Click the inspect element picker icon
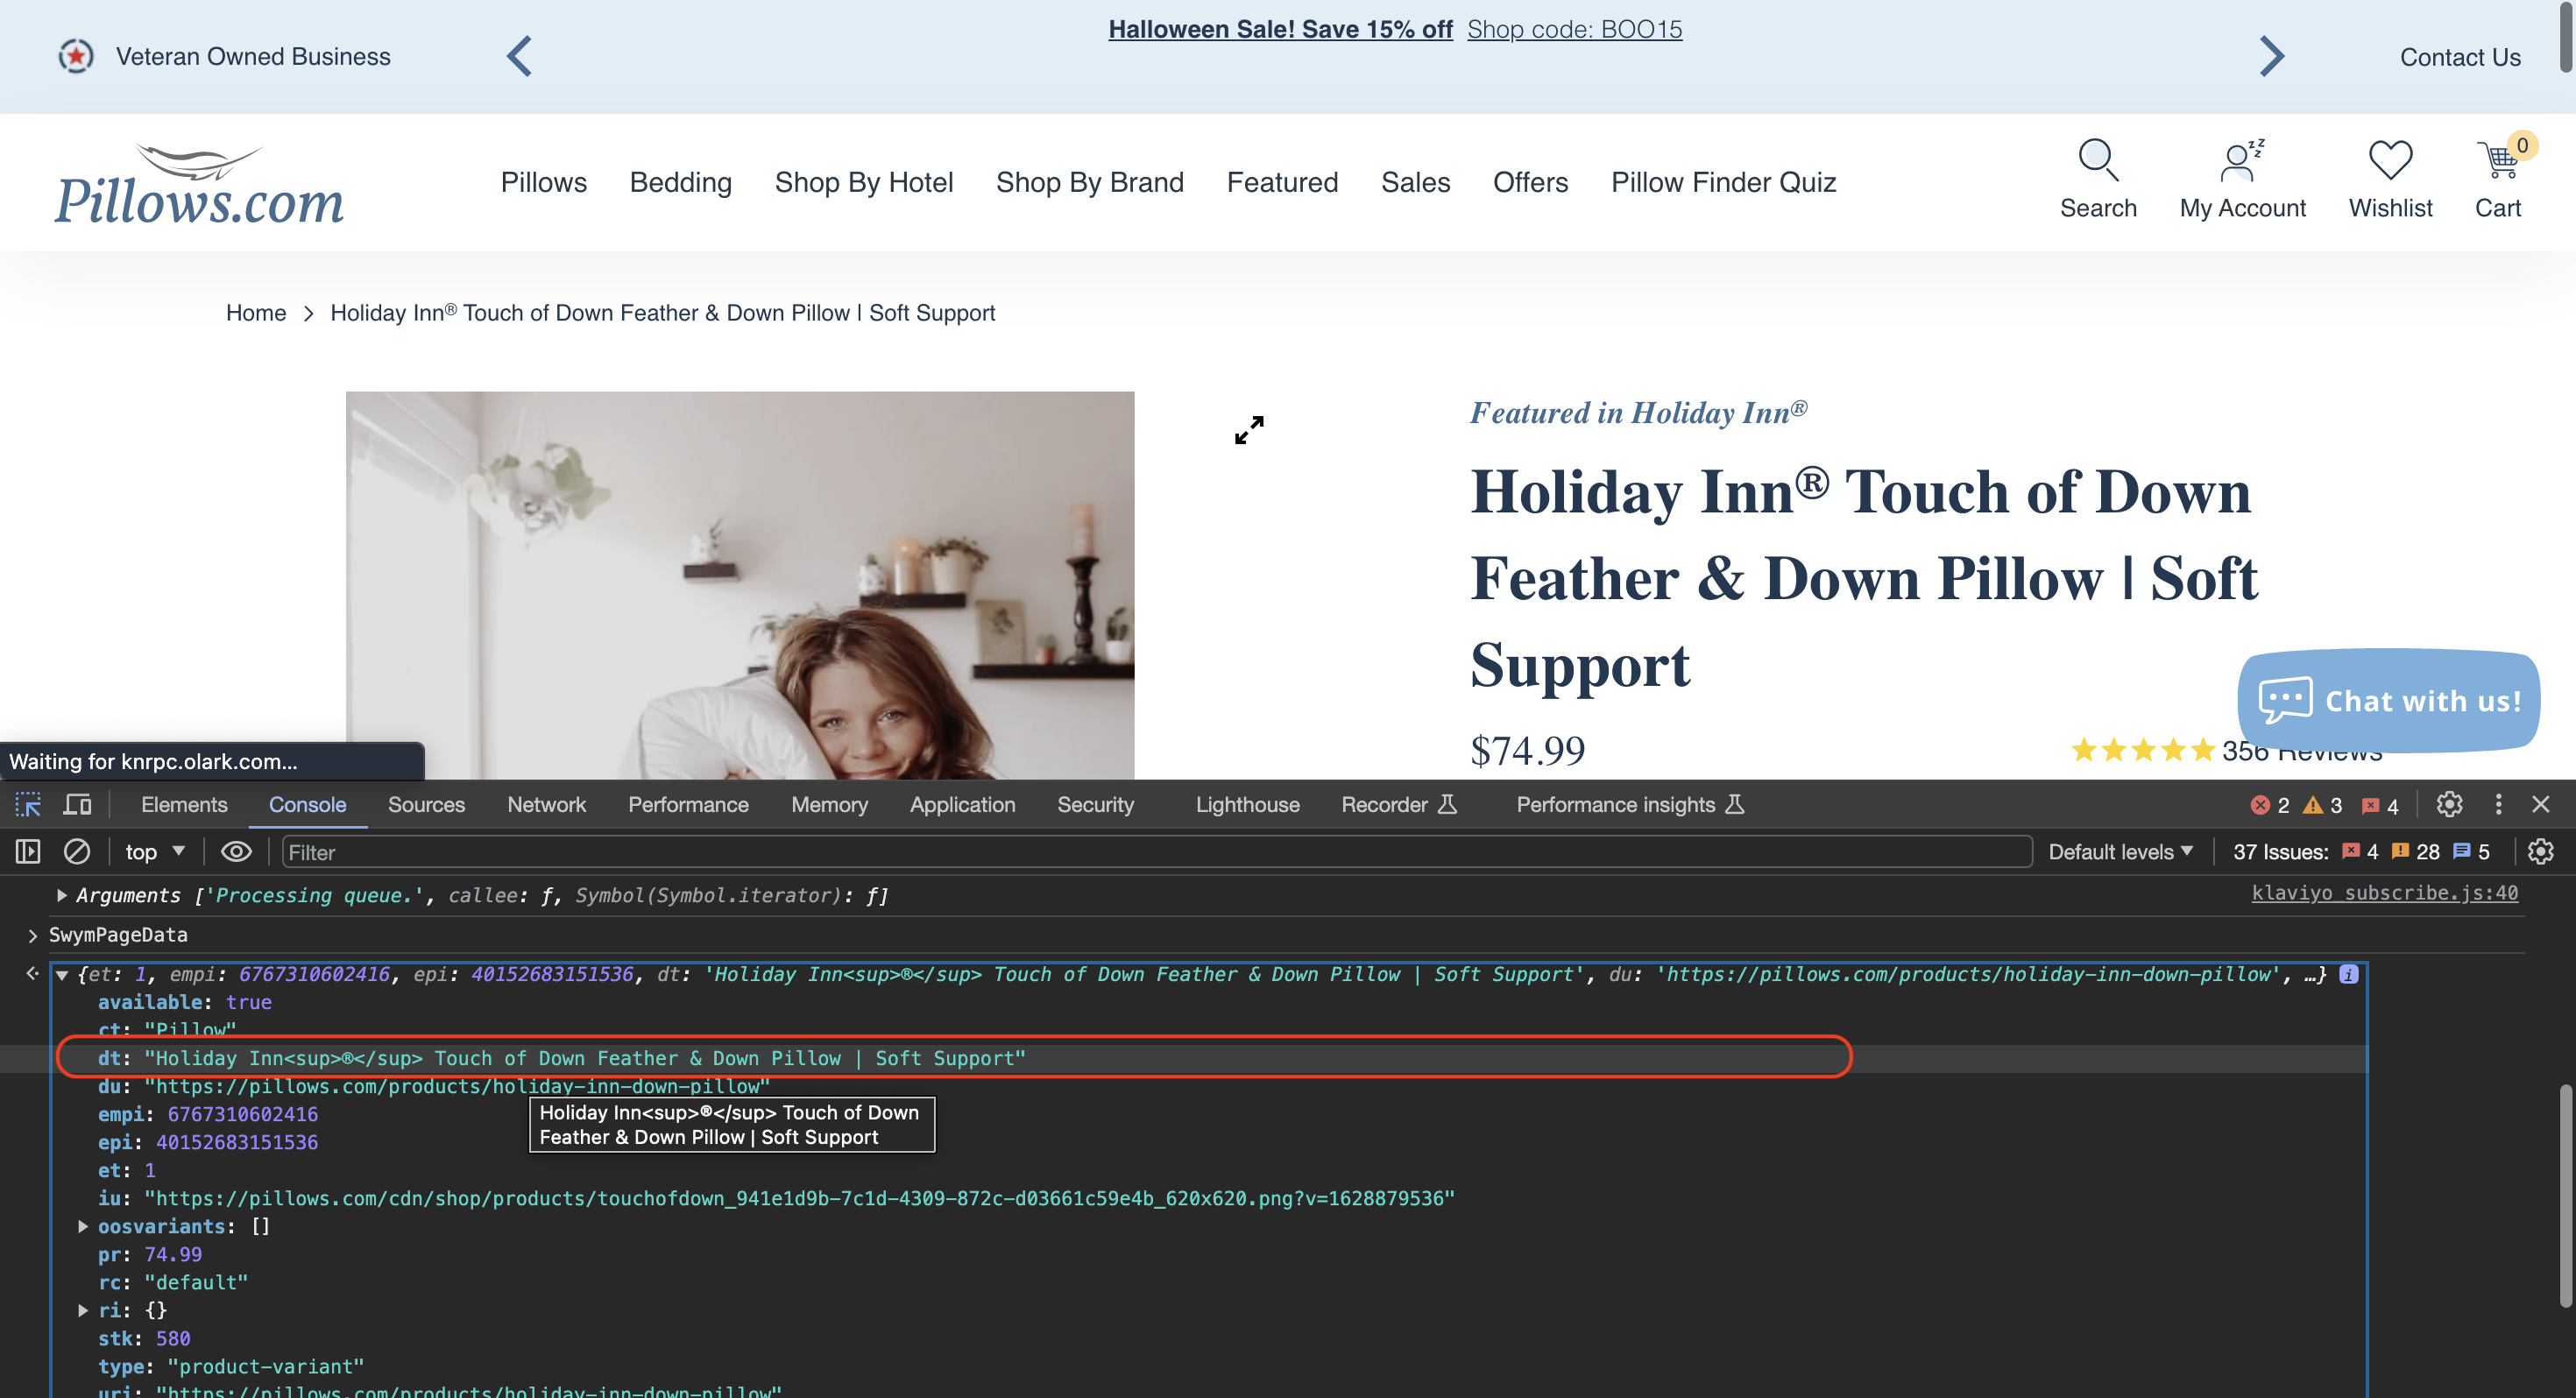The height and width of the screenshot is (1398, 2576). click(x=28, y=805)
